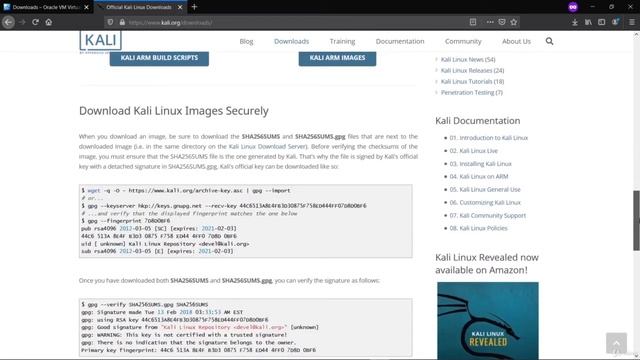Reload the current page
This screenshot has width=640, height=360.
[x=36, y=22]
